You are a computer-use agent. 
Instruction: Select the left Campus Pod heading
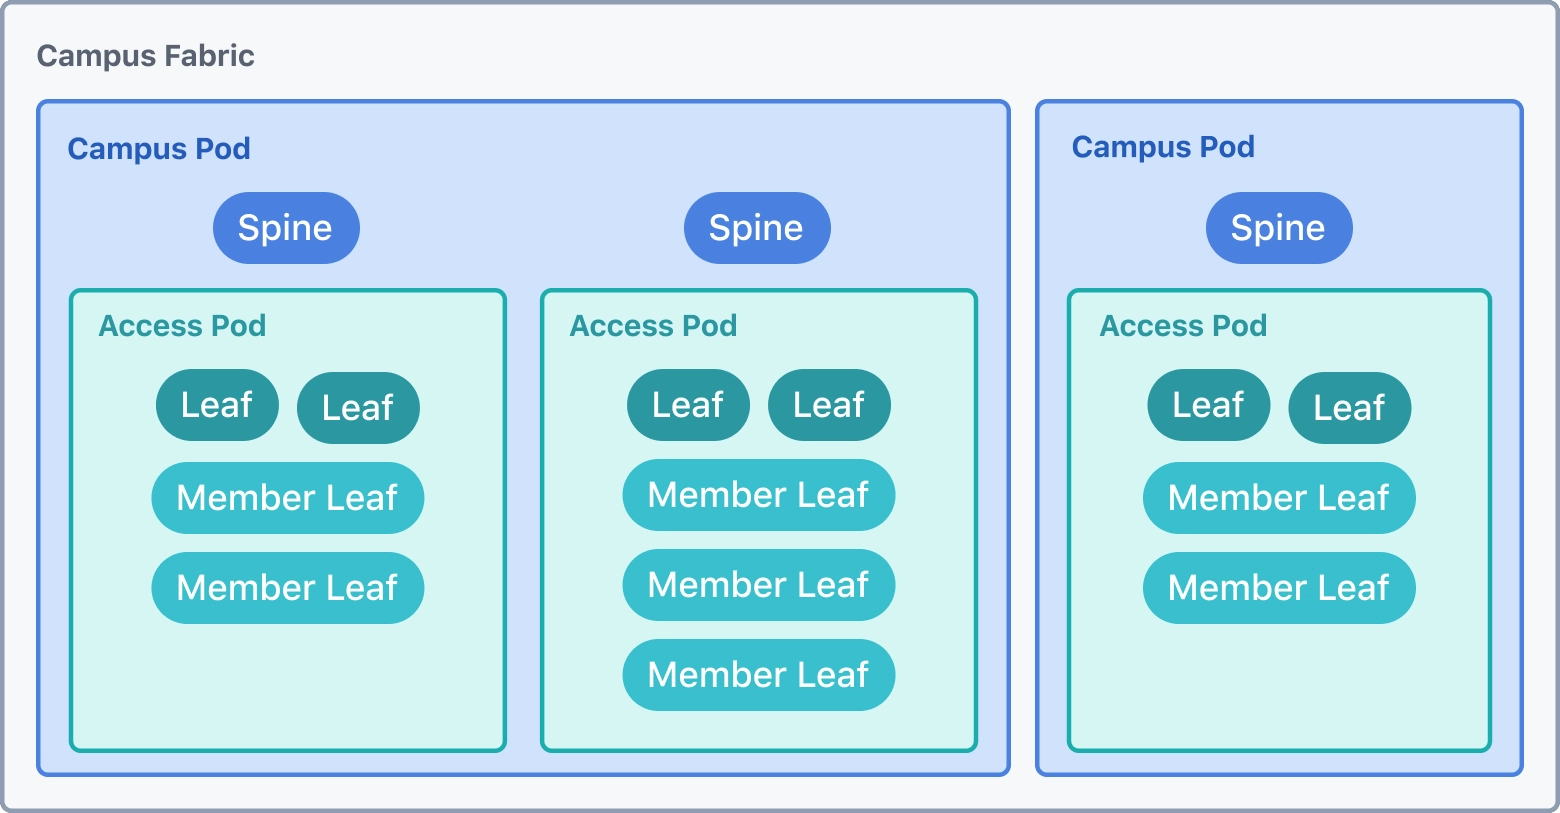(158, 148)
